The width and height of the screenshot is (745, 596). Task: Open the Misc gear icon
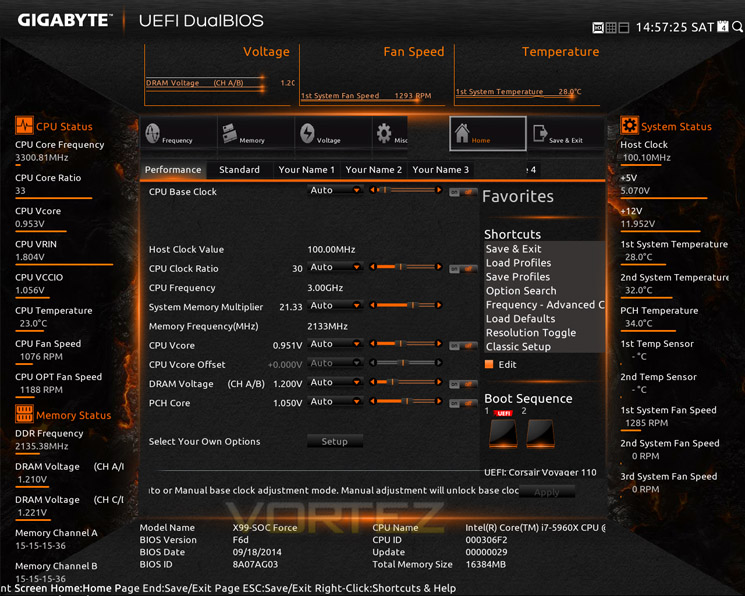coord(384,134)
